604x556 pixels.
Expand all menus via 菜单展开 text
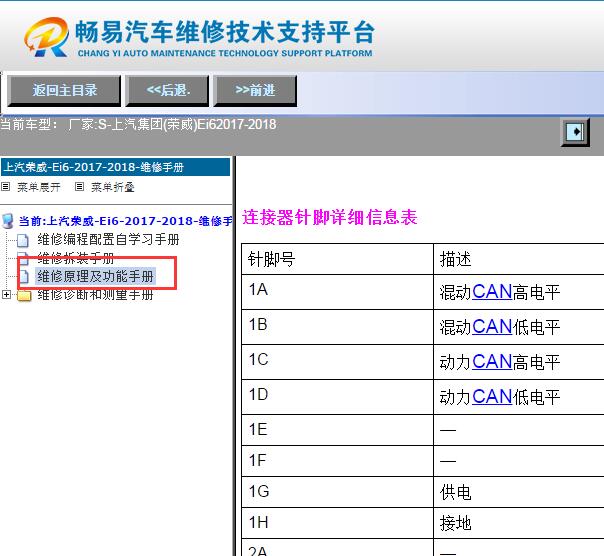click(x=39, y=187)
